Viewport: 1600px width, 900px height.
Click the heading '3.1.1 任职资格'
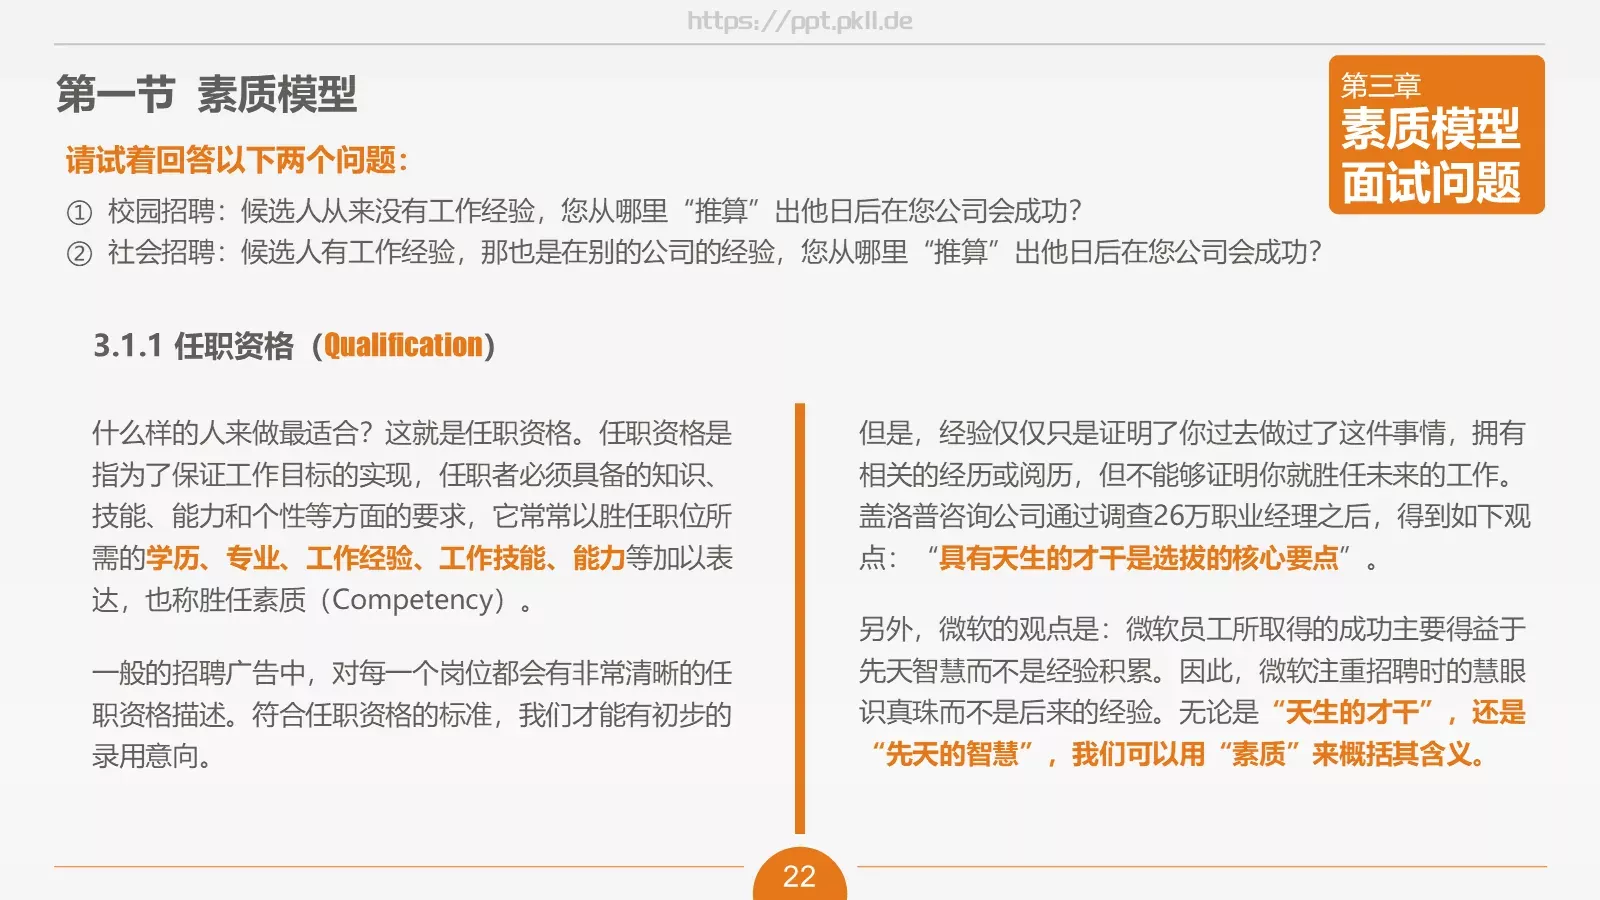pyautogui.click(x=194, y=346)
